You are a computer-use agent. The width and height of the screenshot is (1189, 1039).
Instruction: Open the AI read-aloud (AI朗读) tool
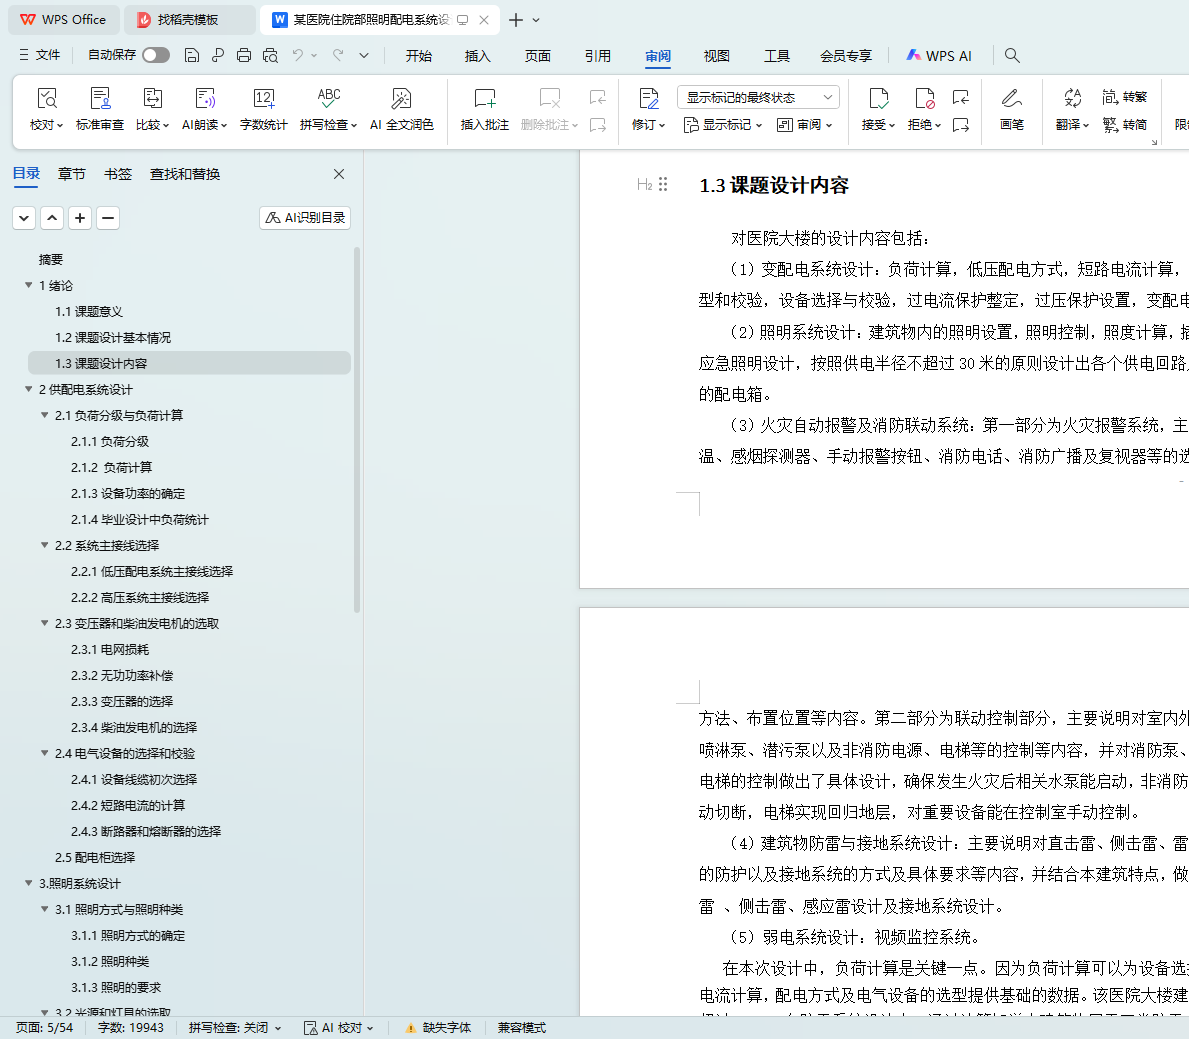coord(204,99)
